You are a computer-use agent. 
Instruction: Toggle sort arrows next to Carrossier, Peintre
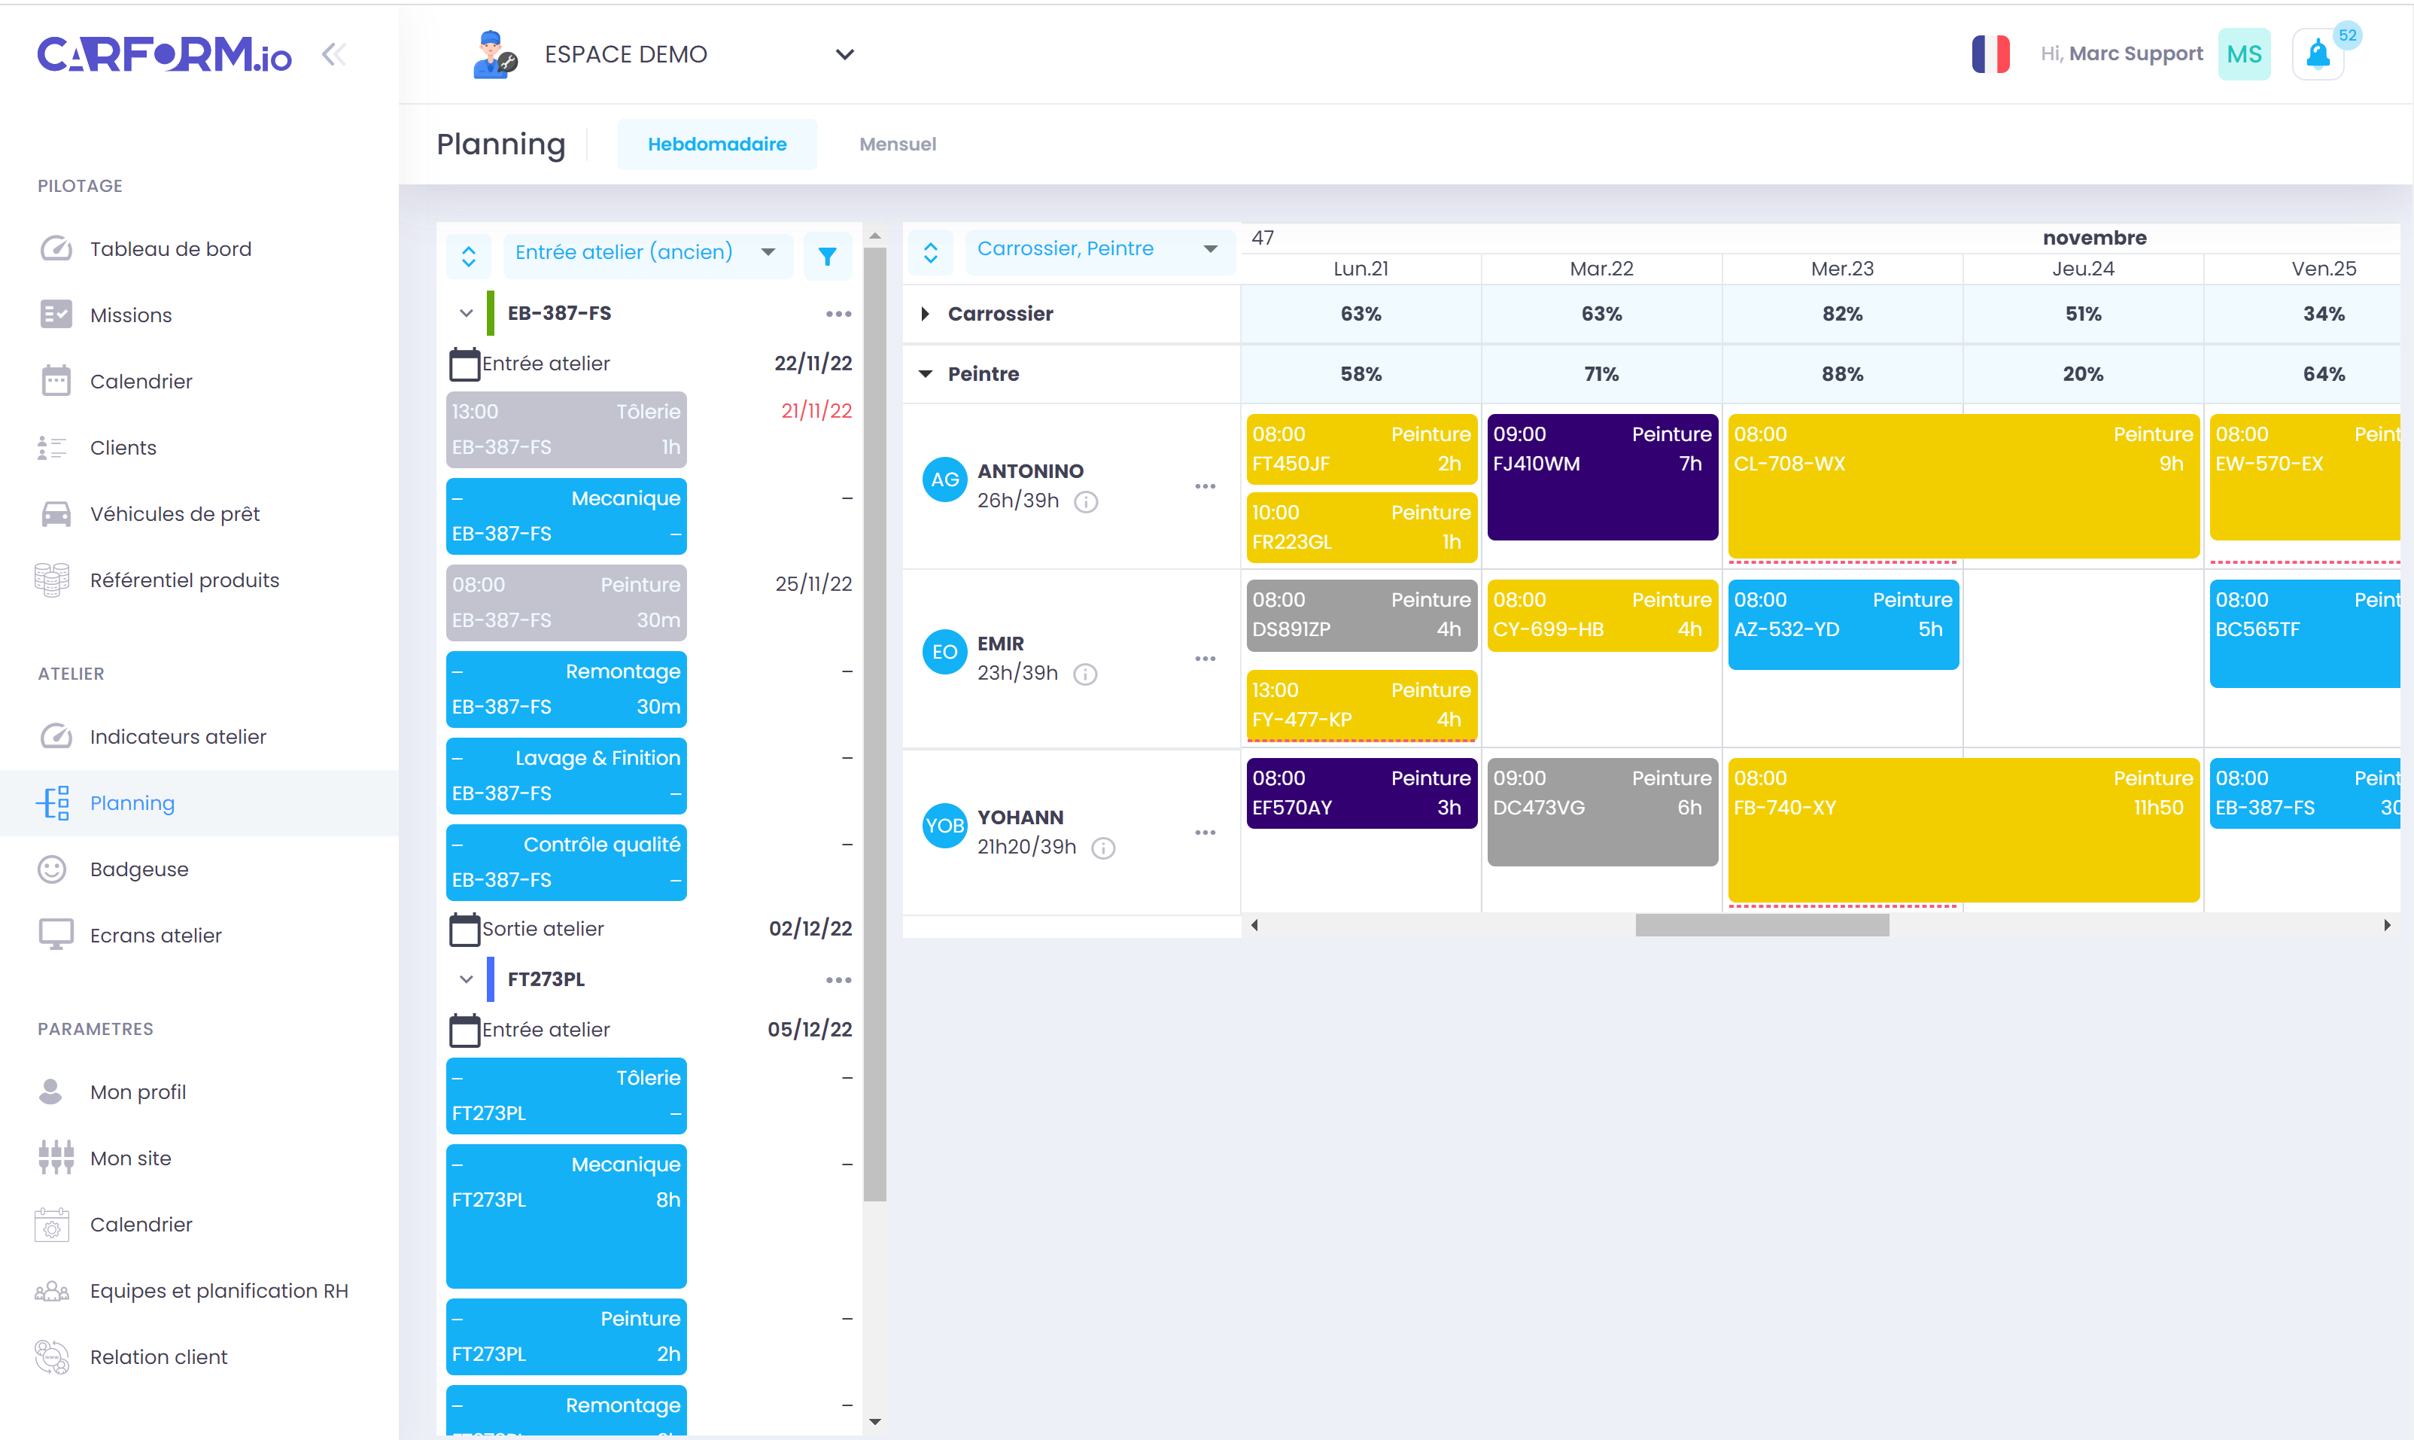pos(931,252)
